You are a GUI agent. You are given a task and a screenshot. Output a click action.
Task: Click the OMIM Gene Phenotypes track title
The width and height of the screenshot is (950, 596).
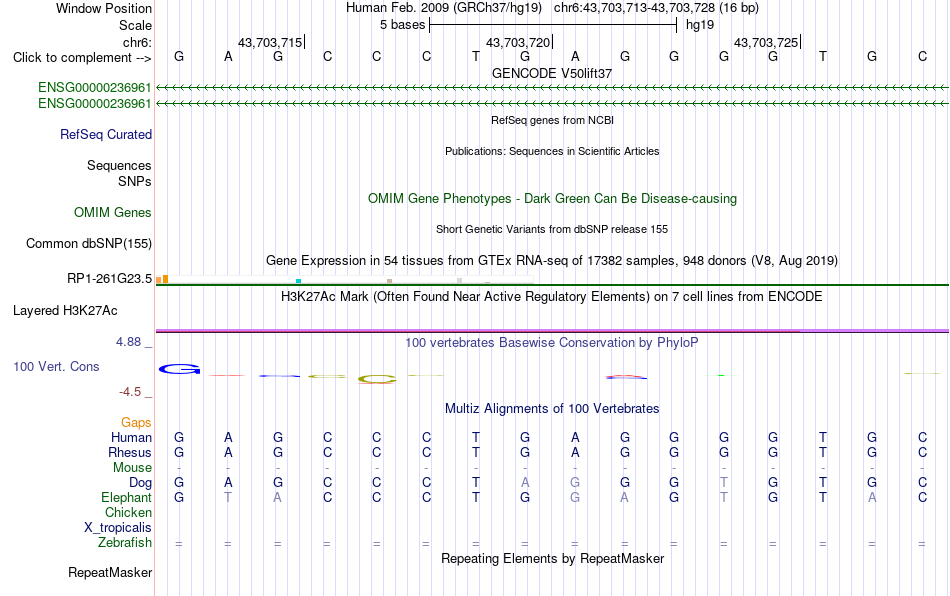(x=552, y=199)
